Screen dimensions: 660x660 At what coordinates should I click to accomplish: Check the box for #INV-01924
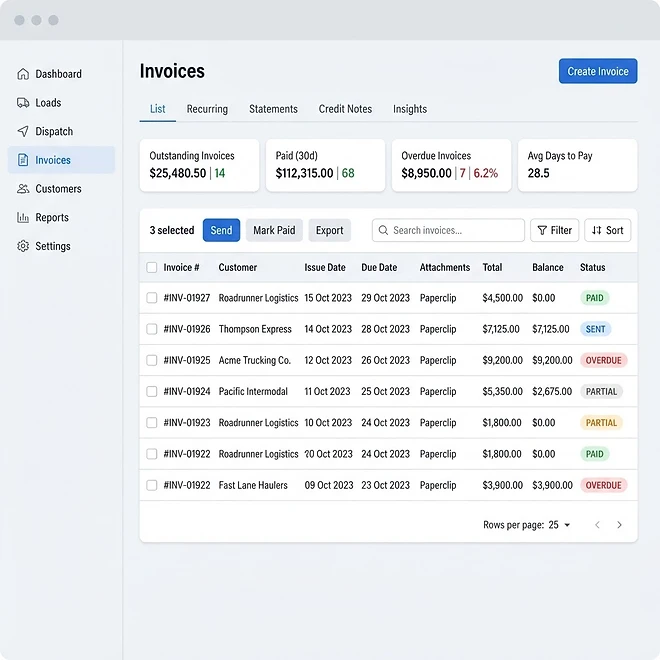[152, 391]
